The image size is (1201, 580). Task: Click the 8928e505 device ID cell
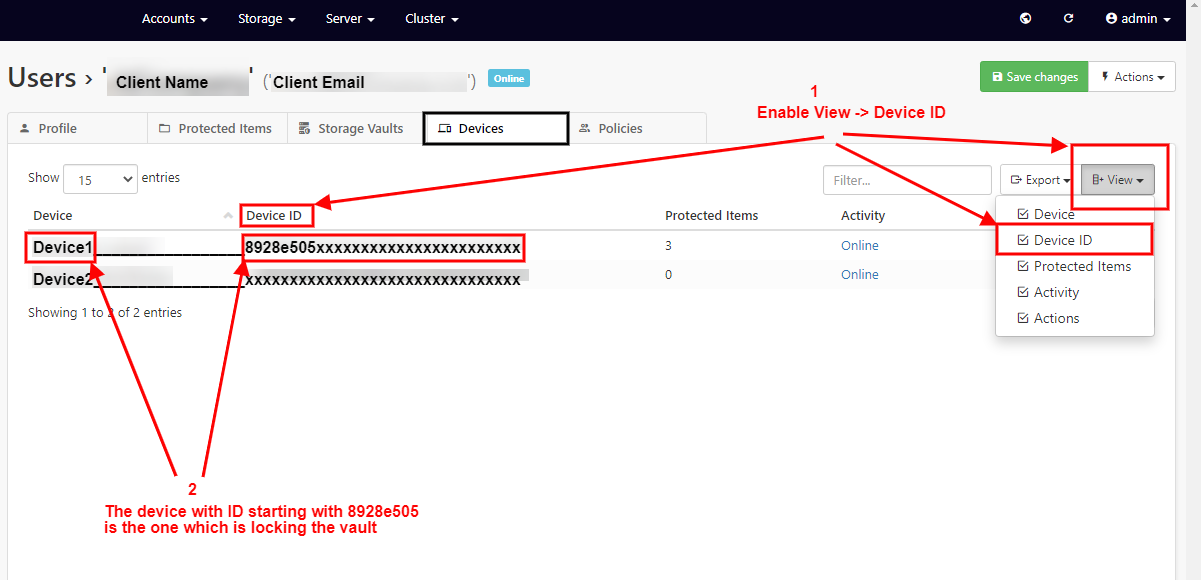[383, 247]
